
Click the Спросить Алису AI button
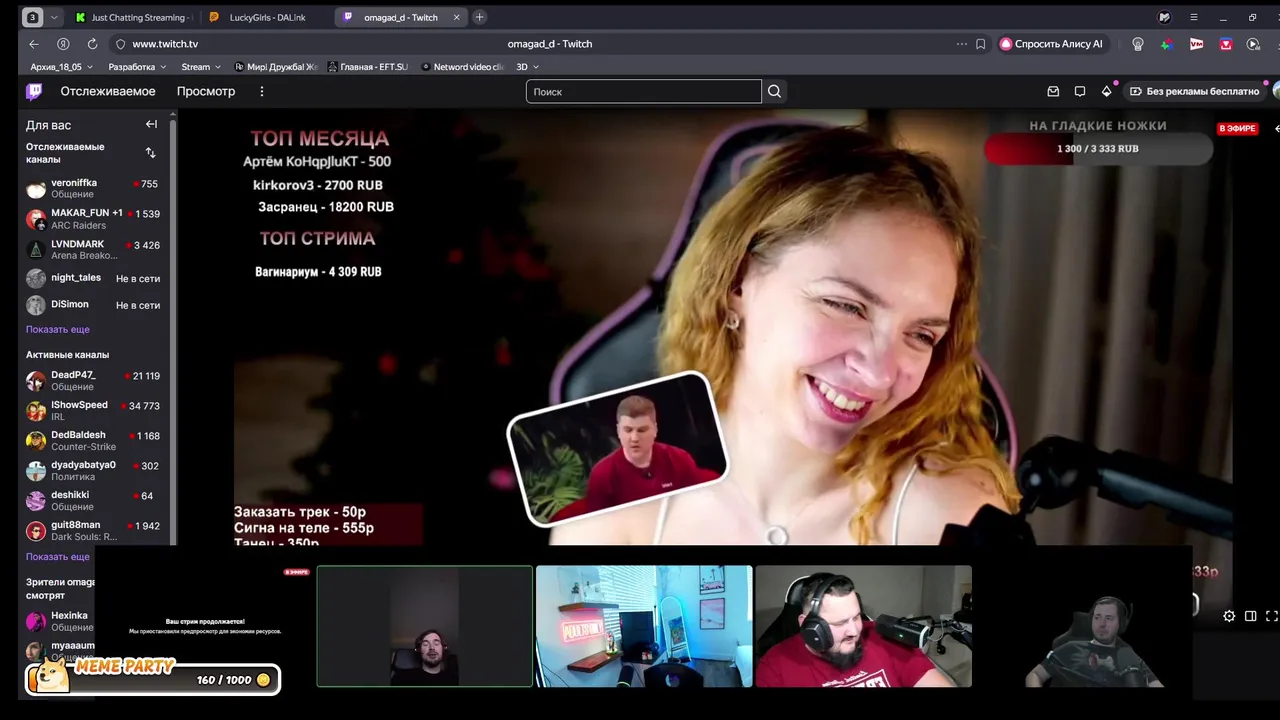point(1052,44)
